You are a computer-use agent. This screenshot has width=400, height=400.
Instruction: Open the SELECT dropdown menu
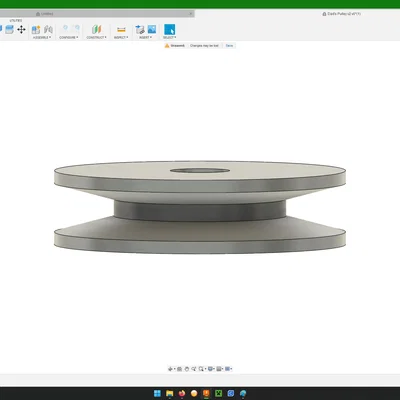pos(170,37)
